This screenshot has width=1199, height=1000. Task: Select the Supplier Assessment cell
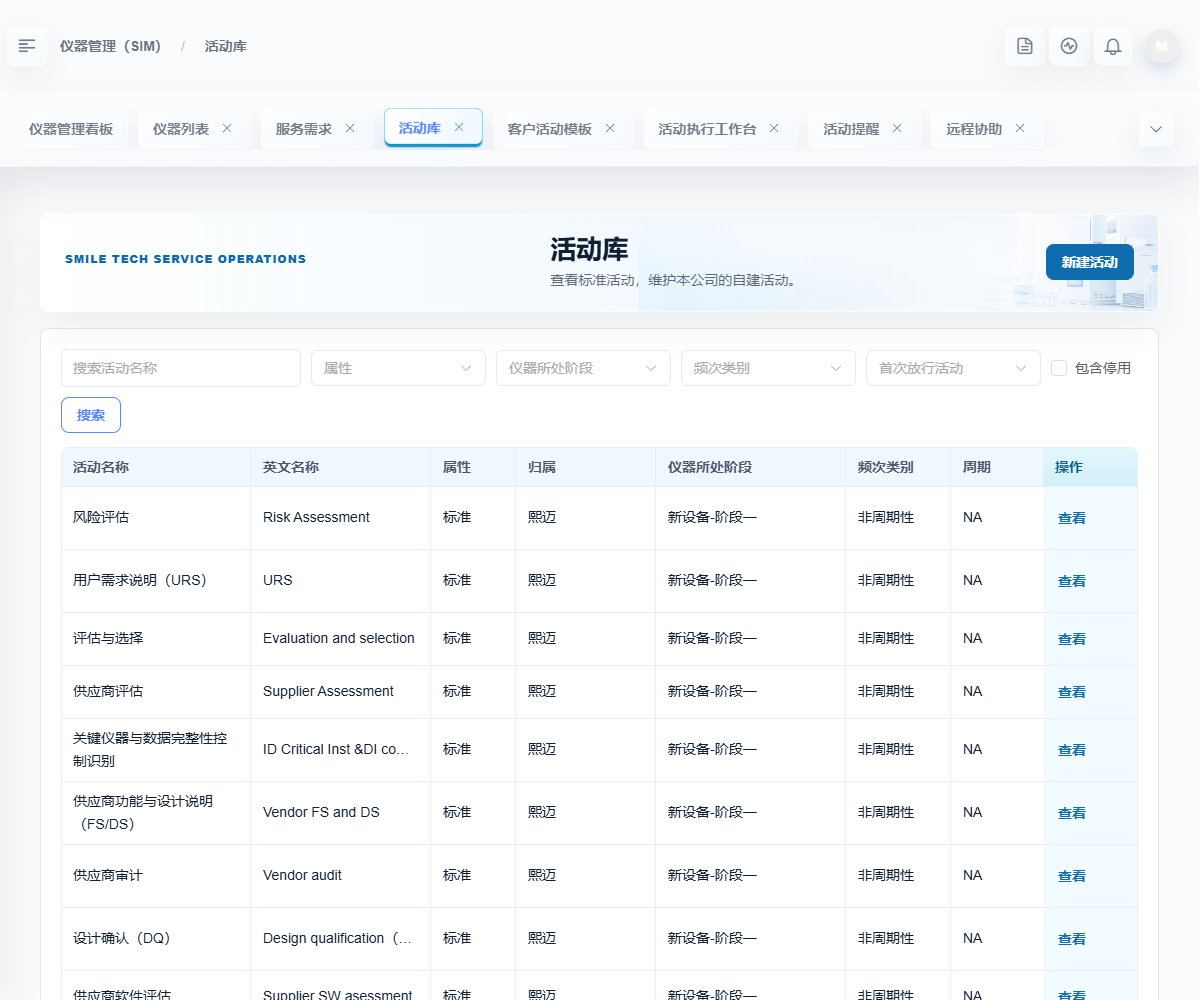click(340, 691)
